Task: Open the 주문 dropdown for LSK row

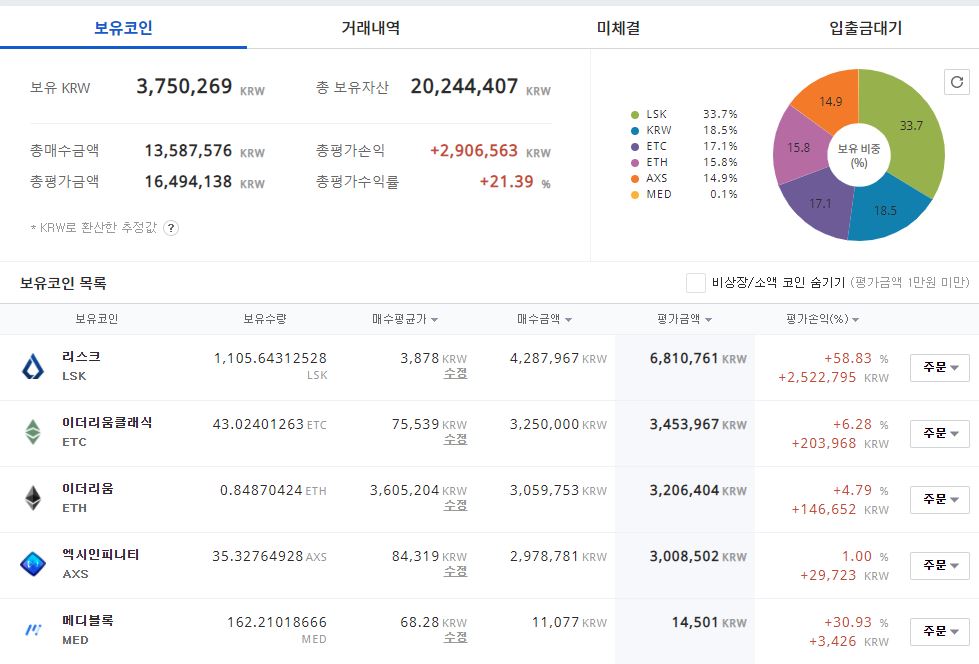Action: point(940,367)
